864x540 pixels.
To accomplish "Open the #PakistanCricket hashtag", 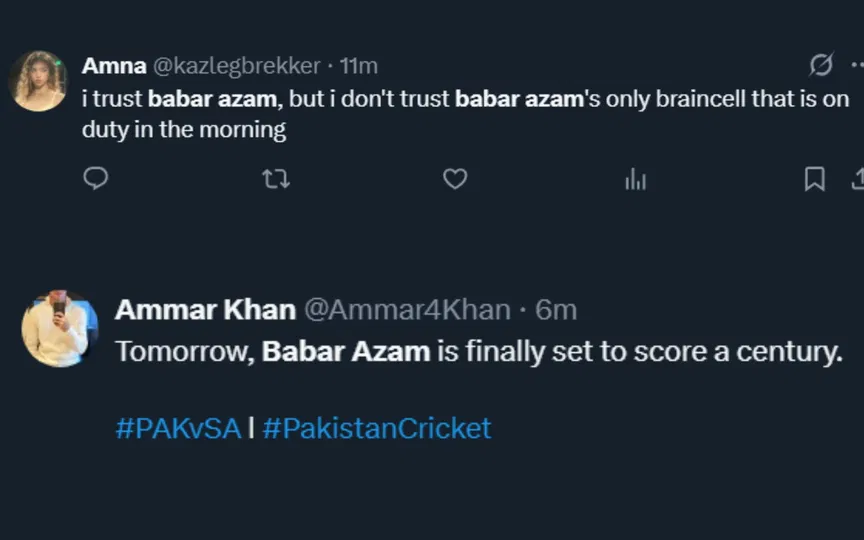I will click(377, 429).
